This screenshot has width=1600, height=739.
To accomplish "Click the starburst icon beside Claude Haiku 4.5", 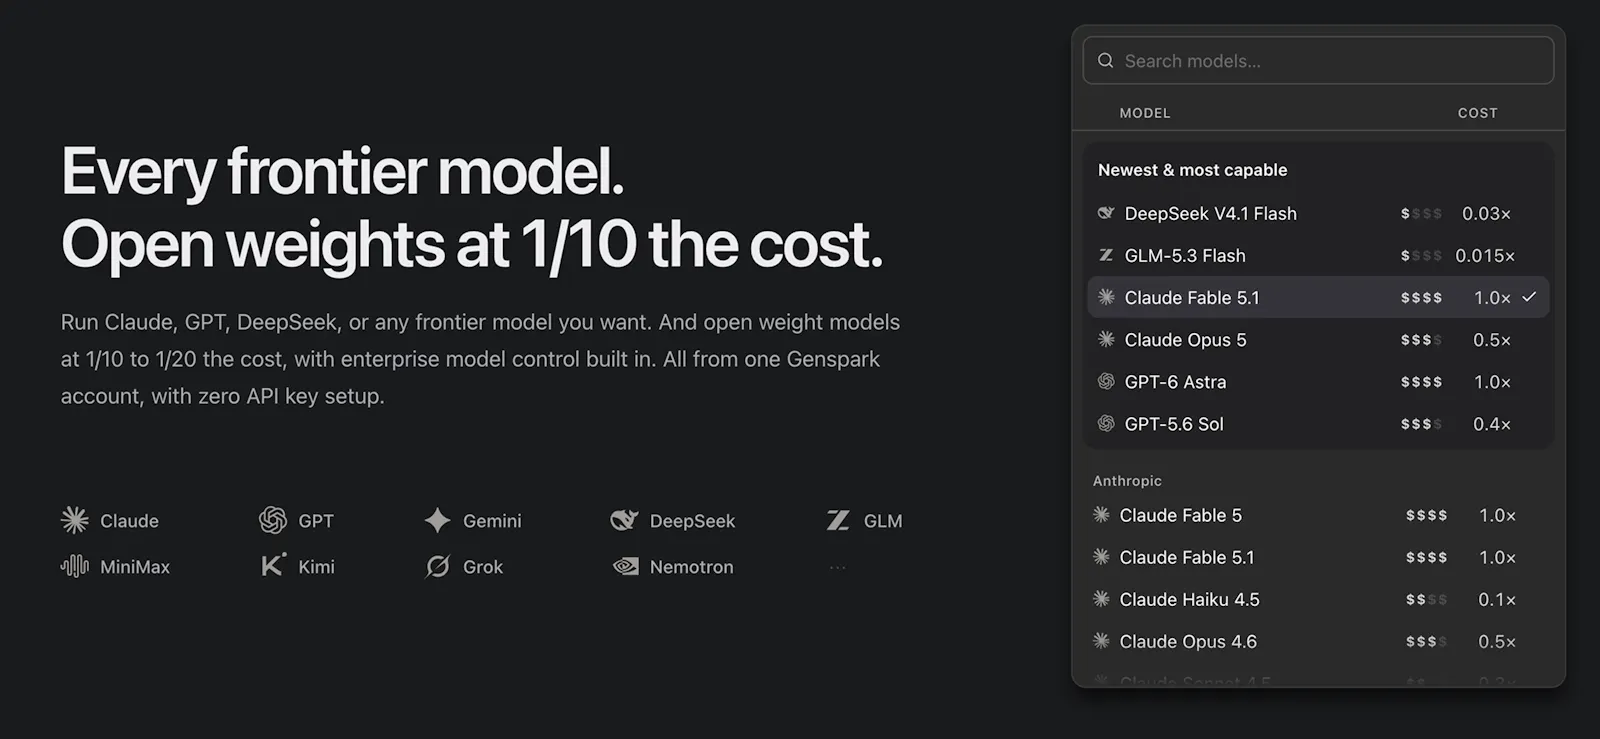I will (1101, 598).
